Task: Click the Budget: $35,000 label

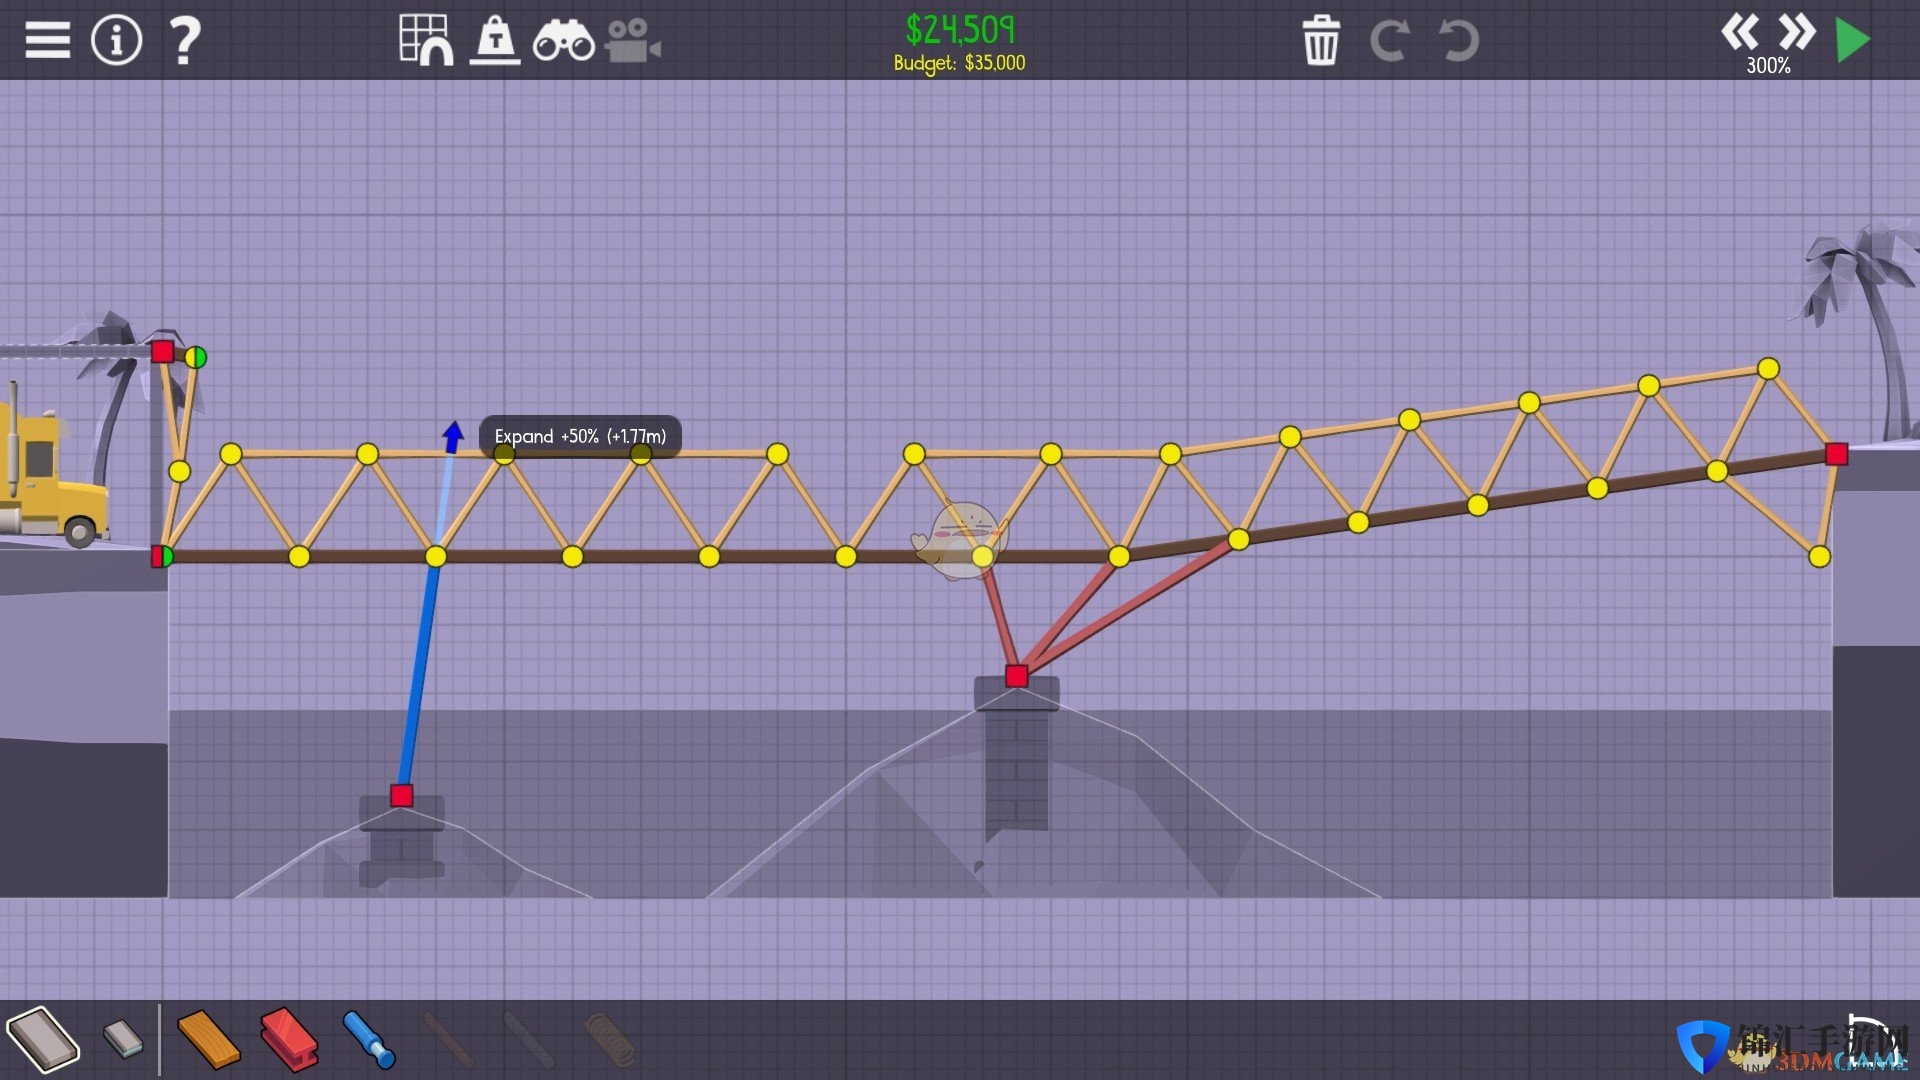Action: (x=959, y=63)
